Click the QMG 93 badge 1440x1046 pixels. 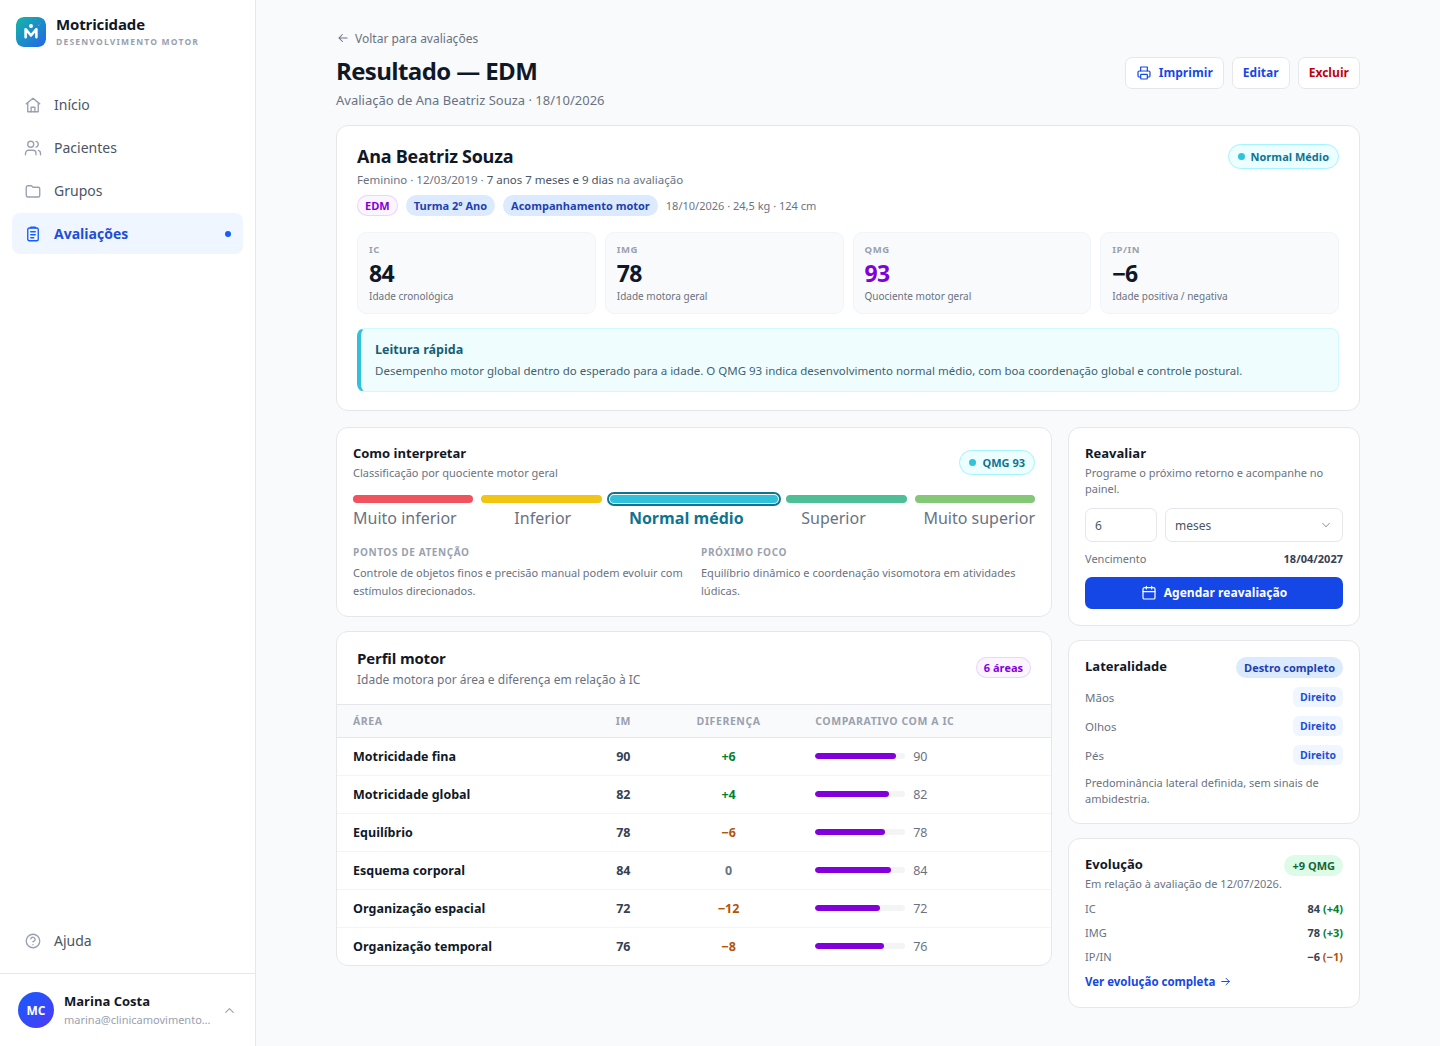[x=997, y=463]
